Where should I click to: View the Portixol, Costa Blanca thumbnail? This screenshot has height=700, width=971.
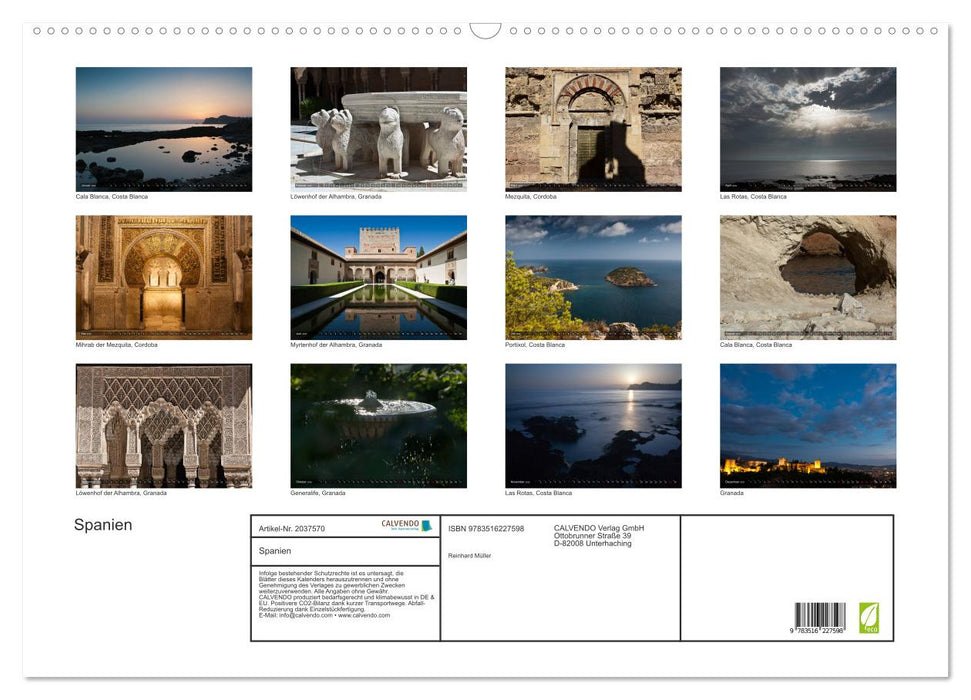pyautogui.click(x=593, y=276)
